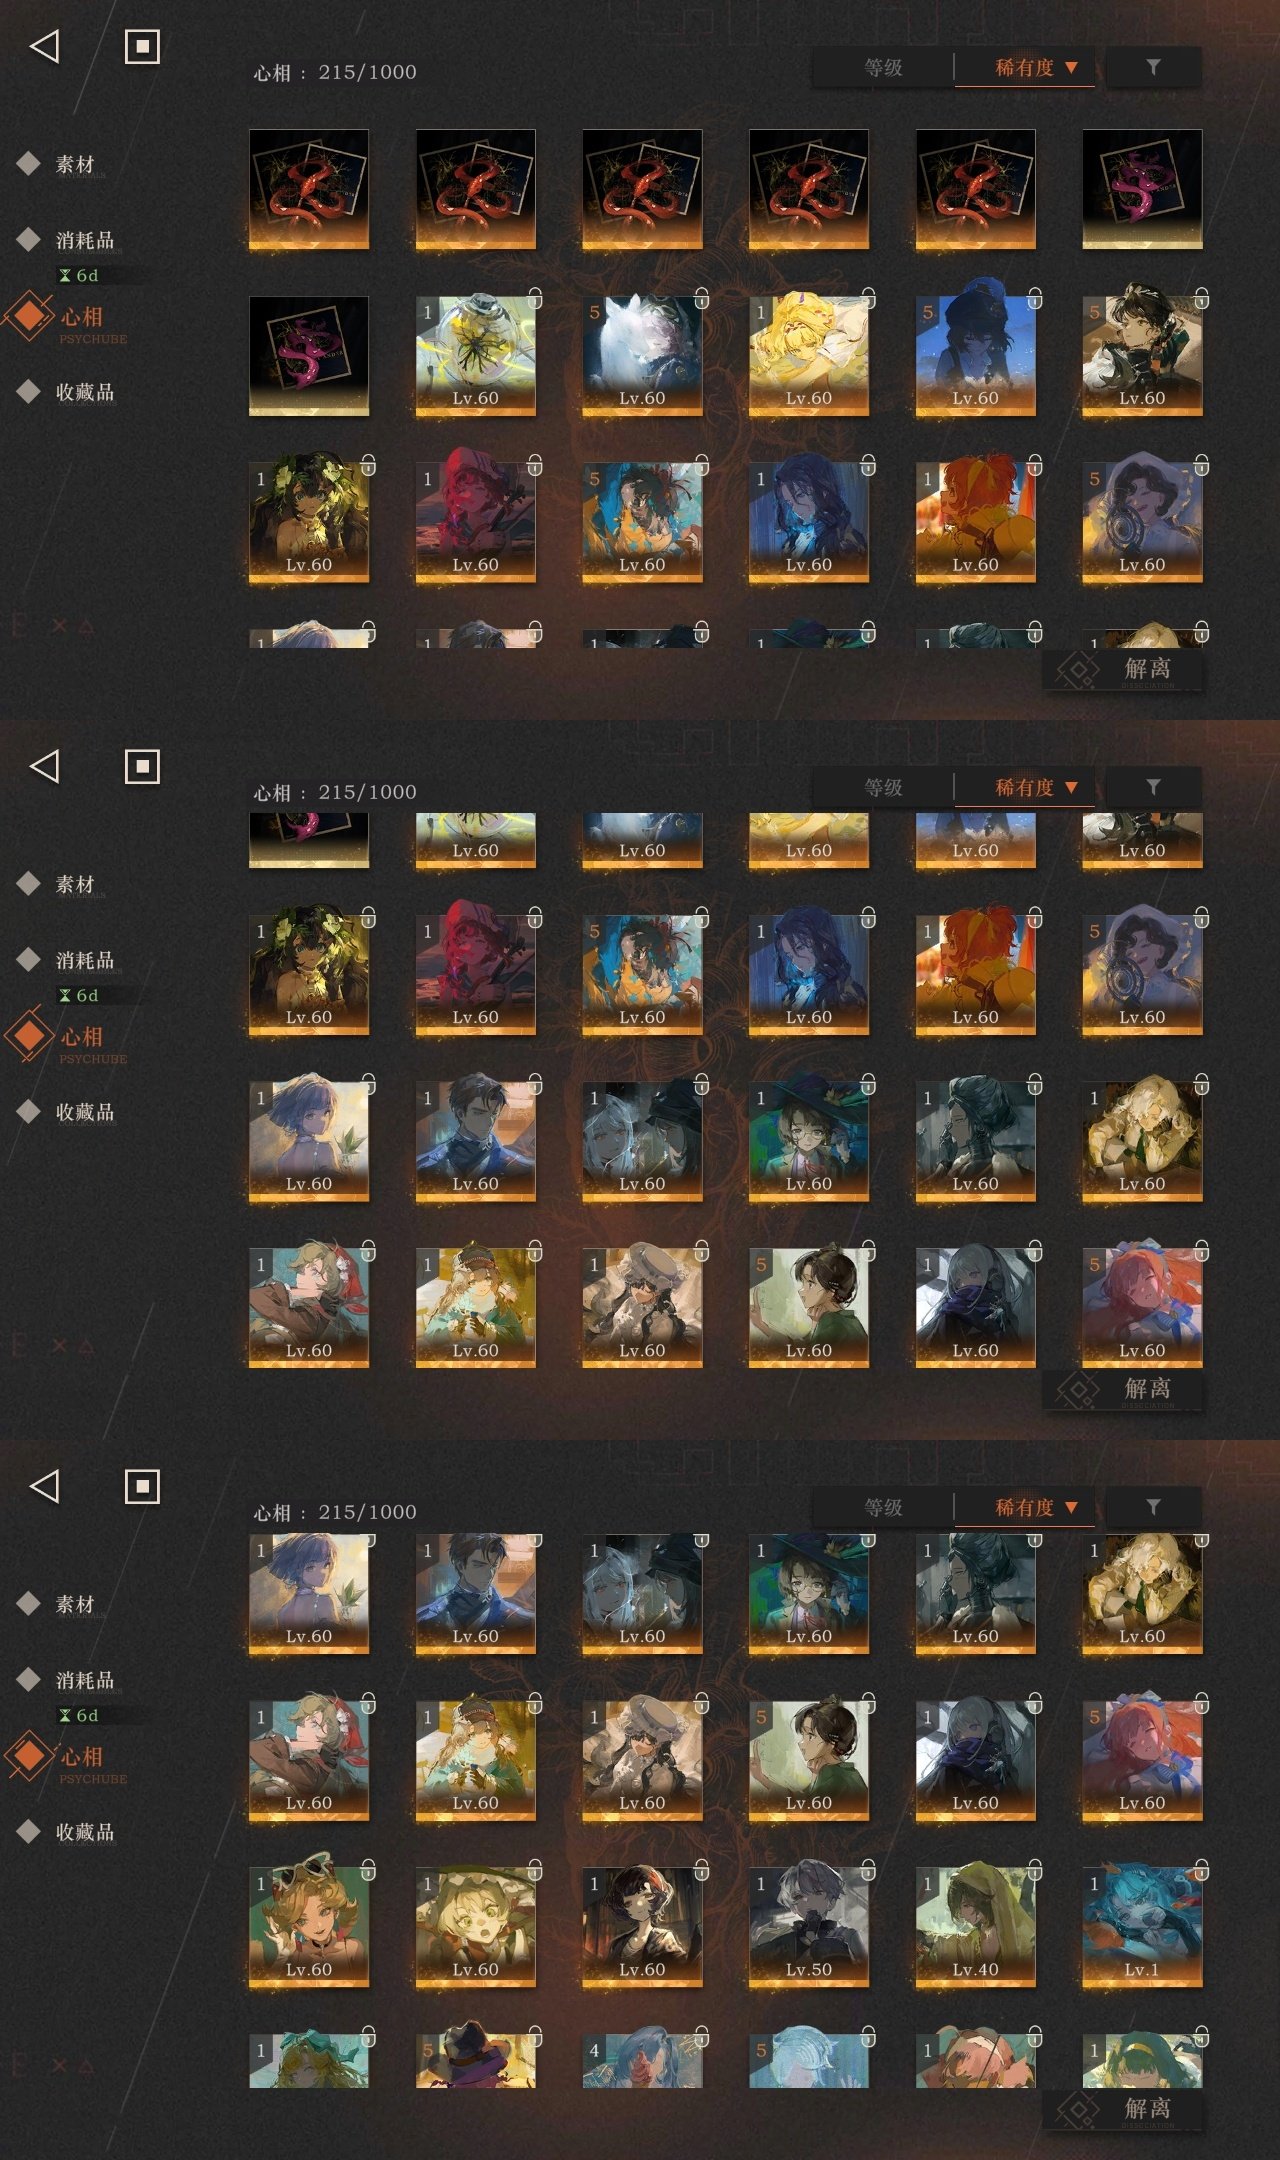Click the 稀有度 sort arrow in the bottom screenshot
Viewport: 1280px width, 2160px height.
(1071, 1507)
